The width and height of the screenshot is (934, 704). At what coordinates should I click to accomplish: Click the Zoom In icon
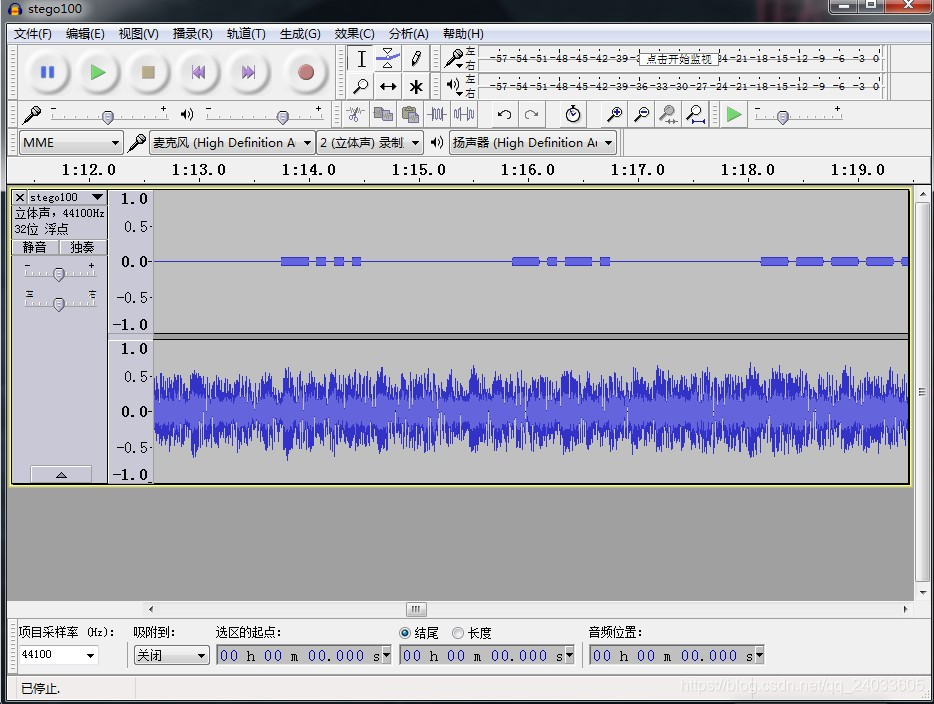pyautogui.click(x=614, y=114)
